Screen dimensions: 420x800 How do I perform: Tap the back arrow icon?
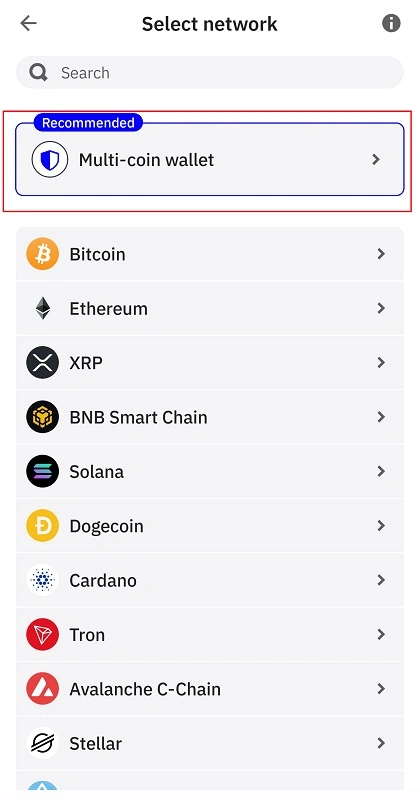pos(28,23)
